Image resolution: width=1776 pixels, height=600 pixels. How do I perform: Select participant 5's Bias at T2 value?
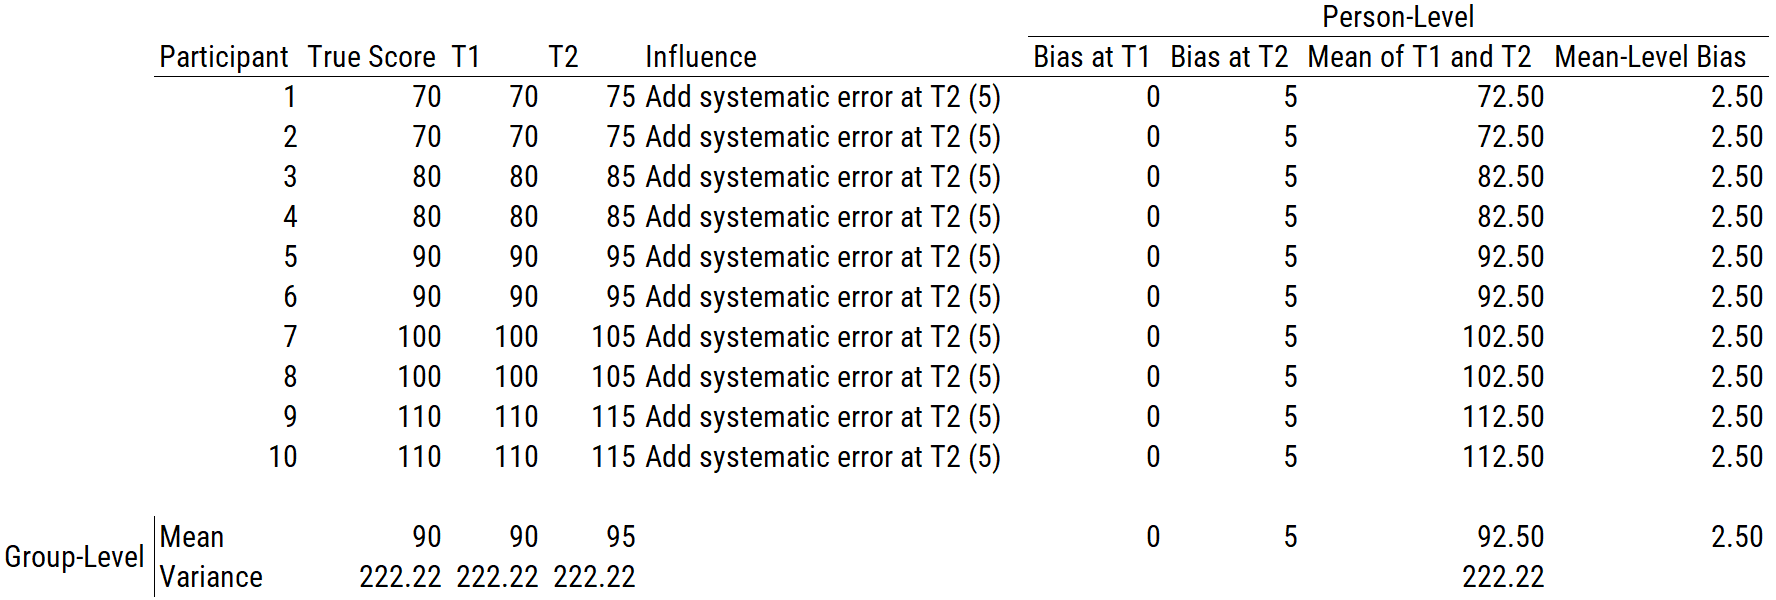click(1290, 257)
